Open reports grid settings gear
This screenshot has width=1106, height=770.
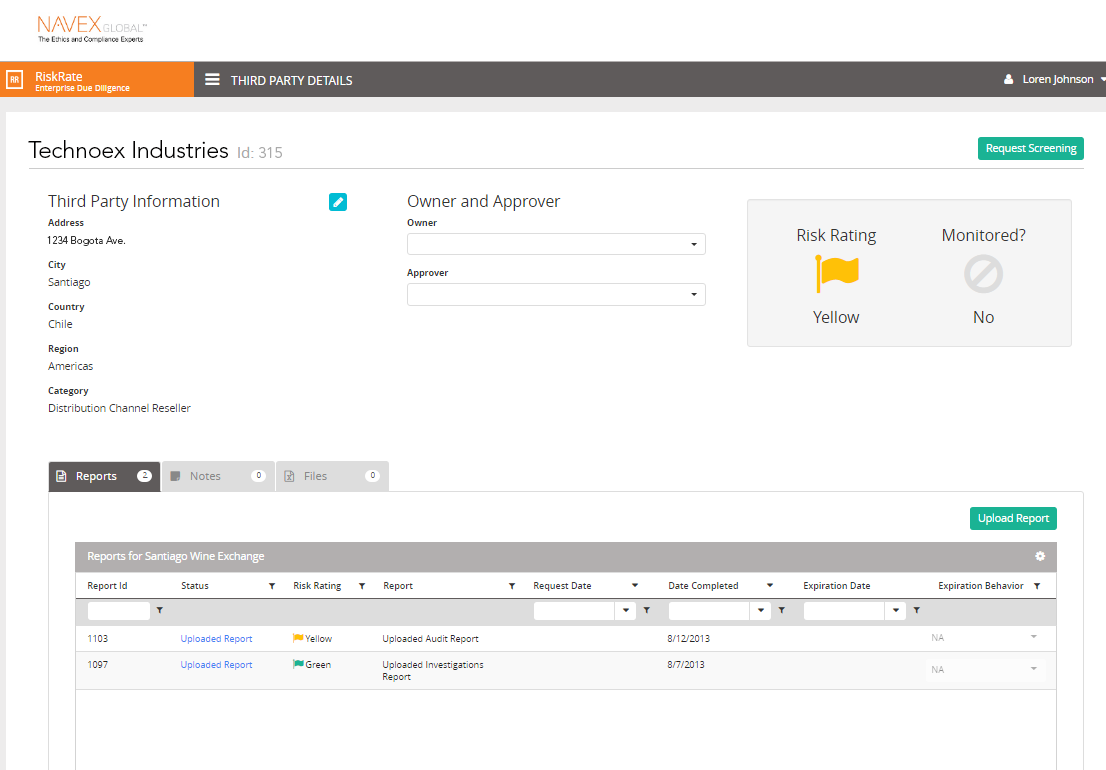coord(1040,557)
